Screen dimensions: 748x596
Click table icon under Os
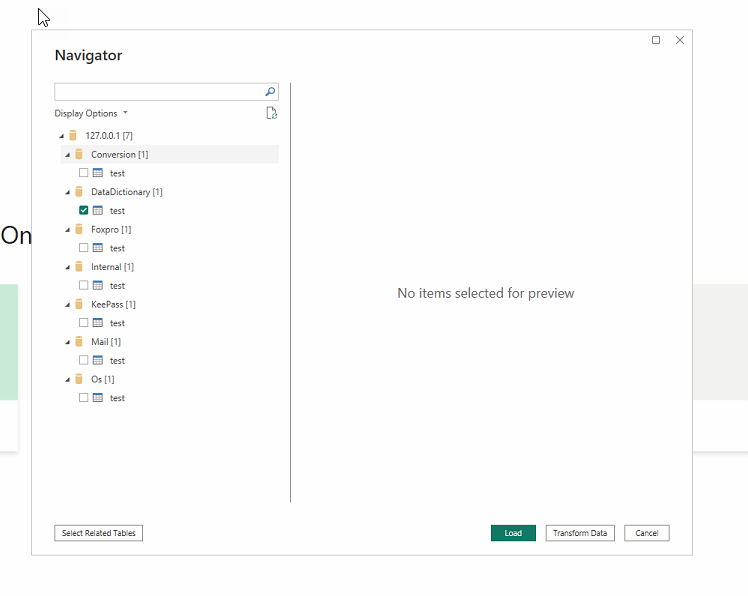pos(98,397)
